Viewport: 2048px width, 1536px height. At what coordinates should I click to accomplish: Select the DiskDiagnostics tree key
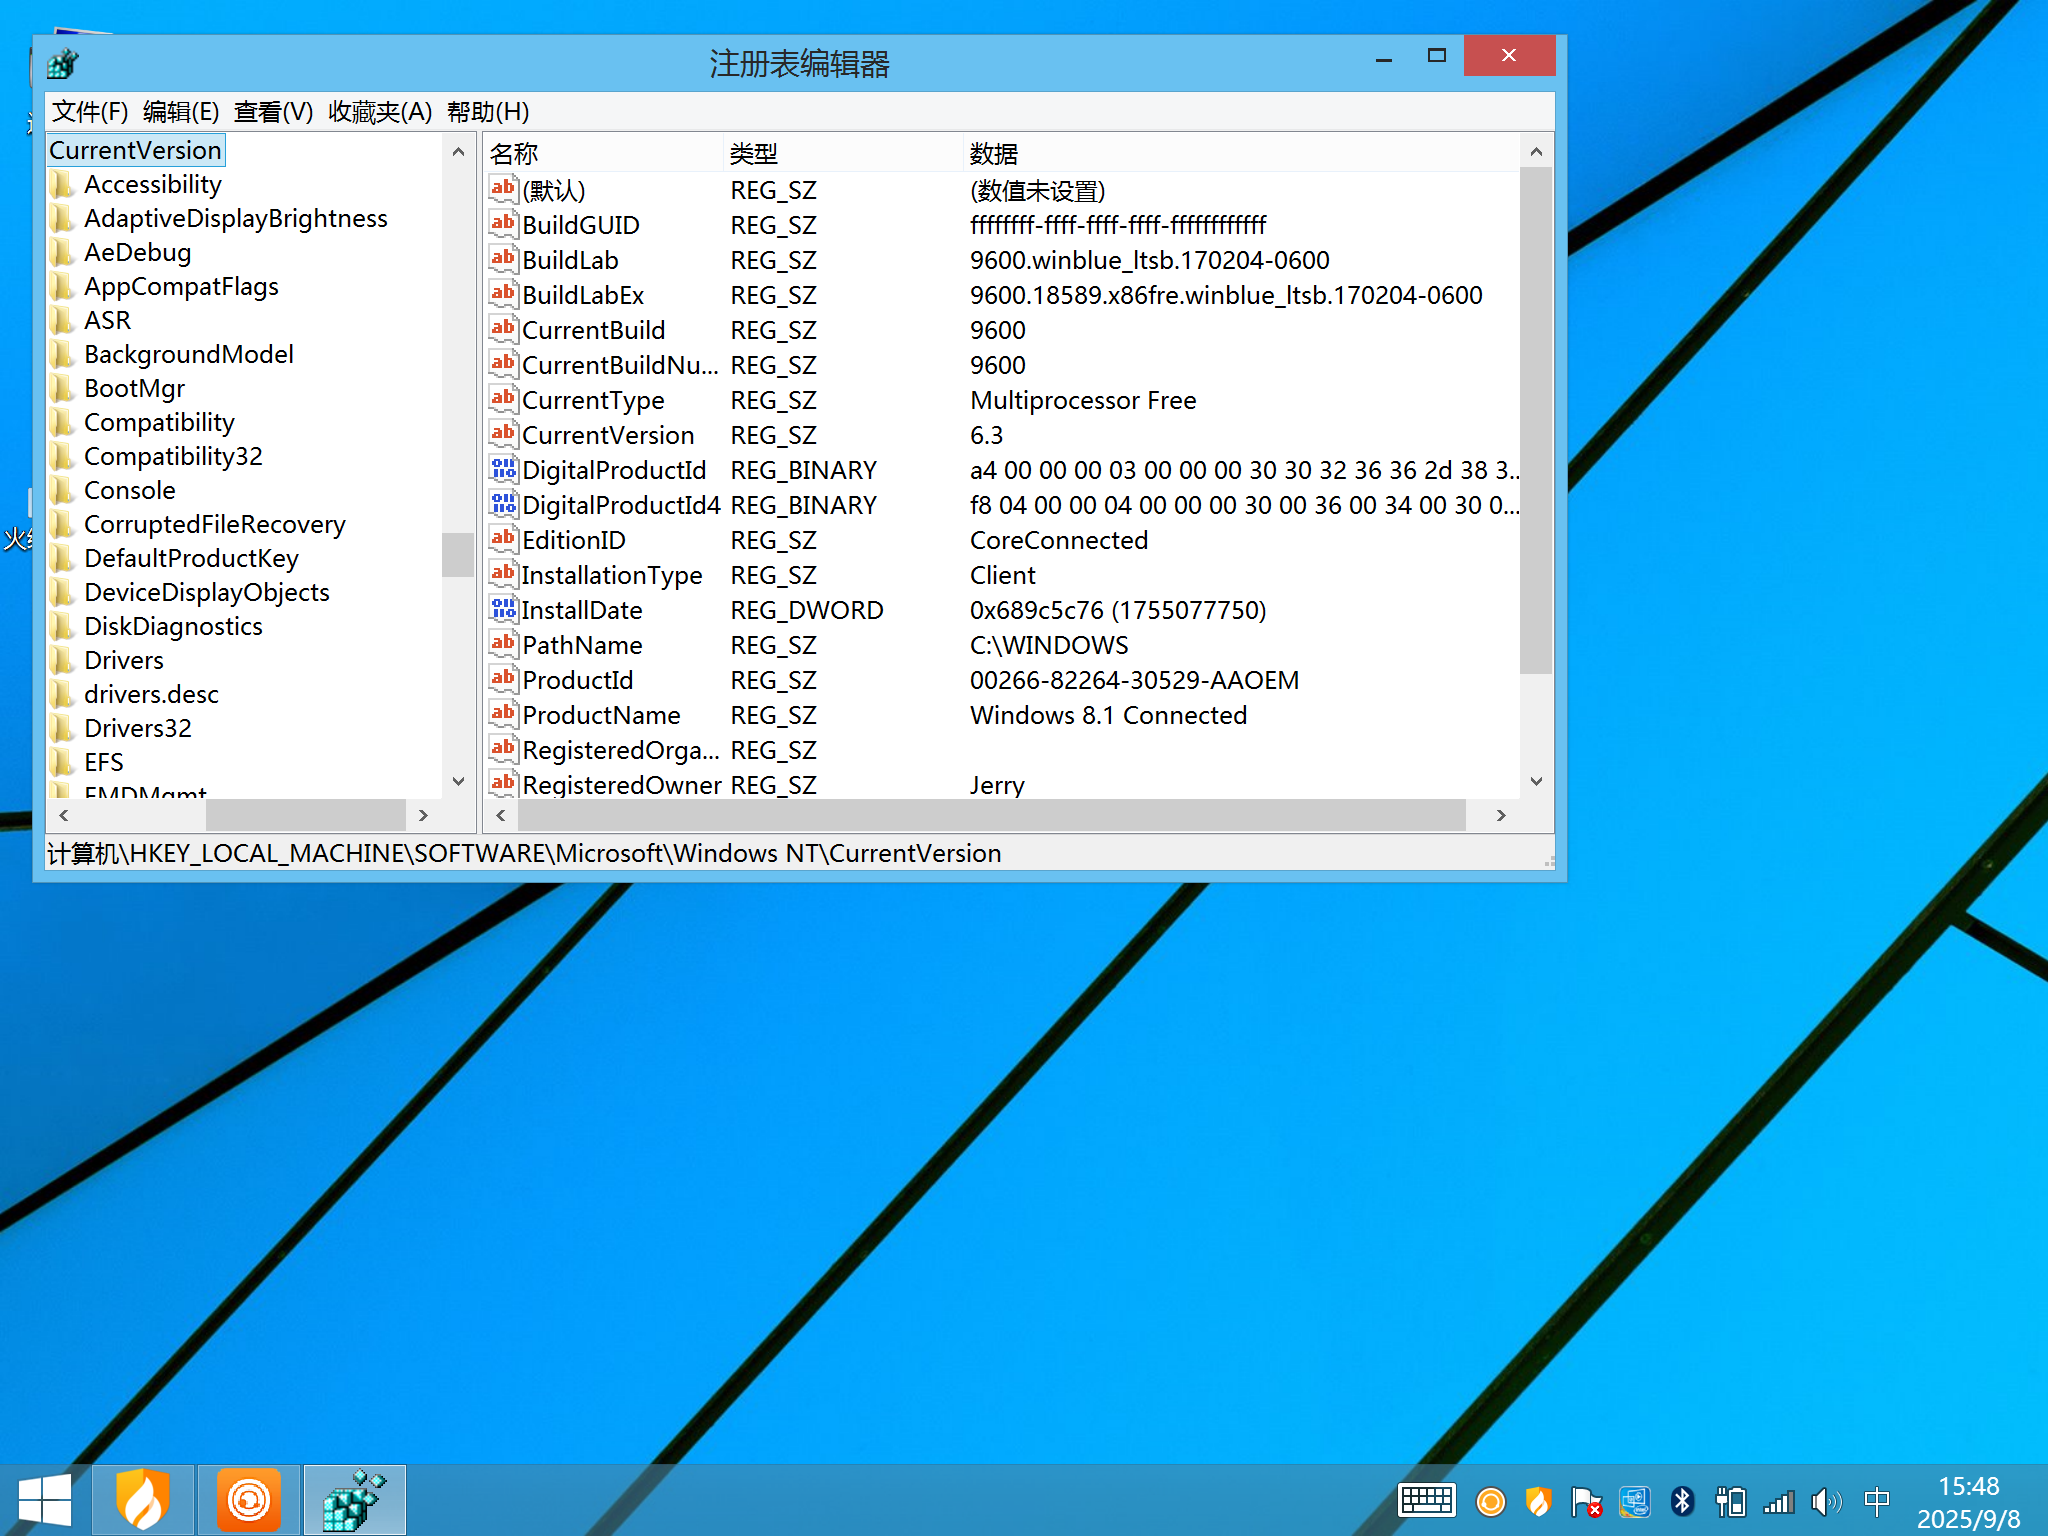[x=173, y=627]
